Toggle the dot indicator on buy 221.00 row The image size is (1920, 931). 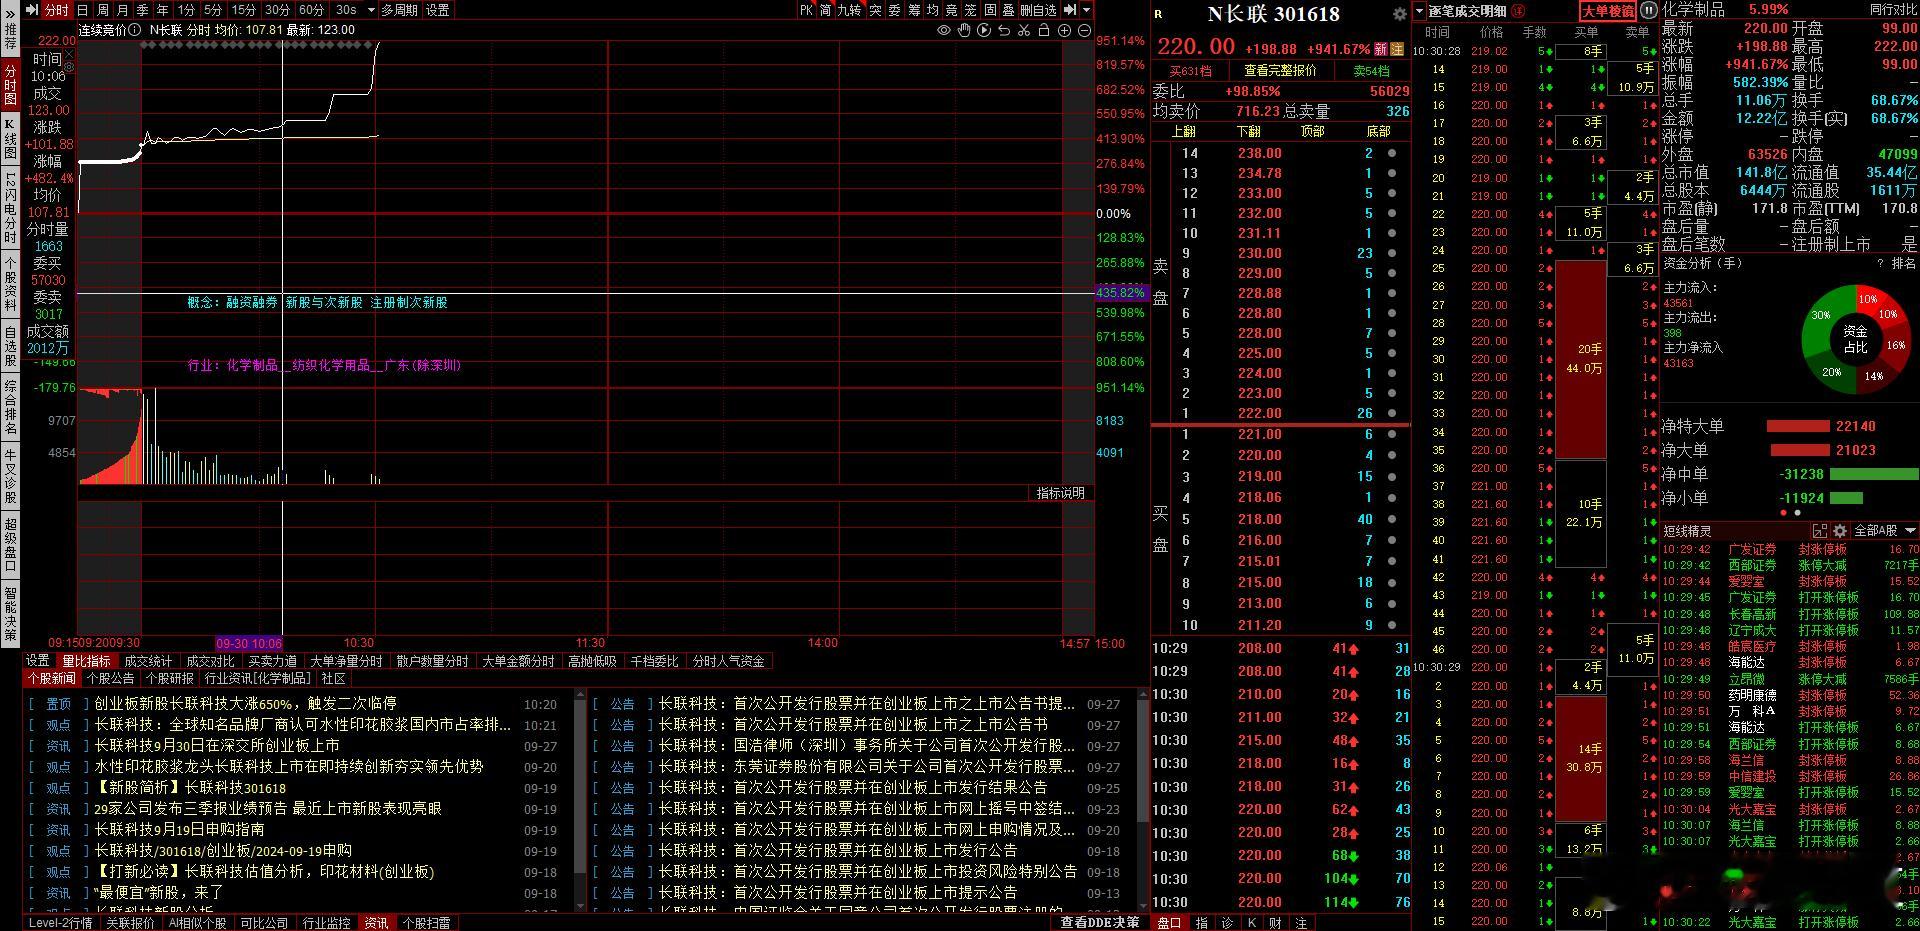1392,434
